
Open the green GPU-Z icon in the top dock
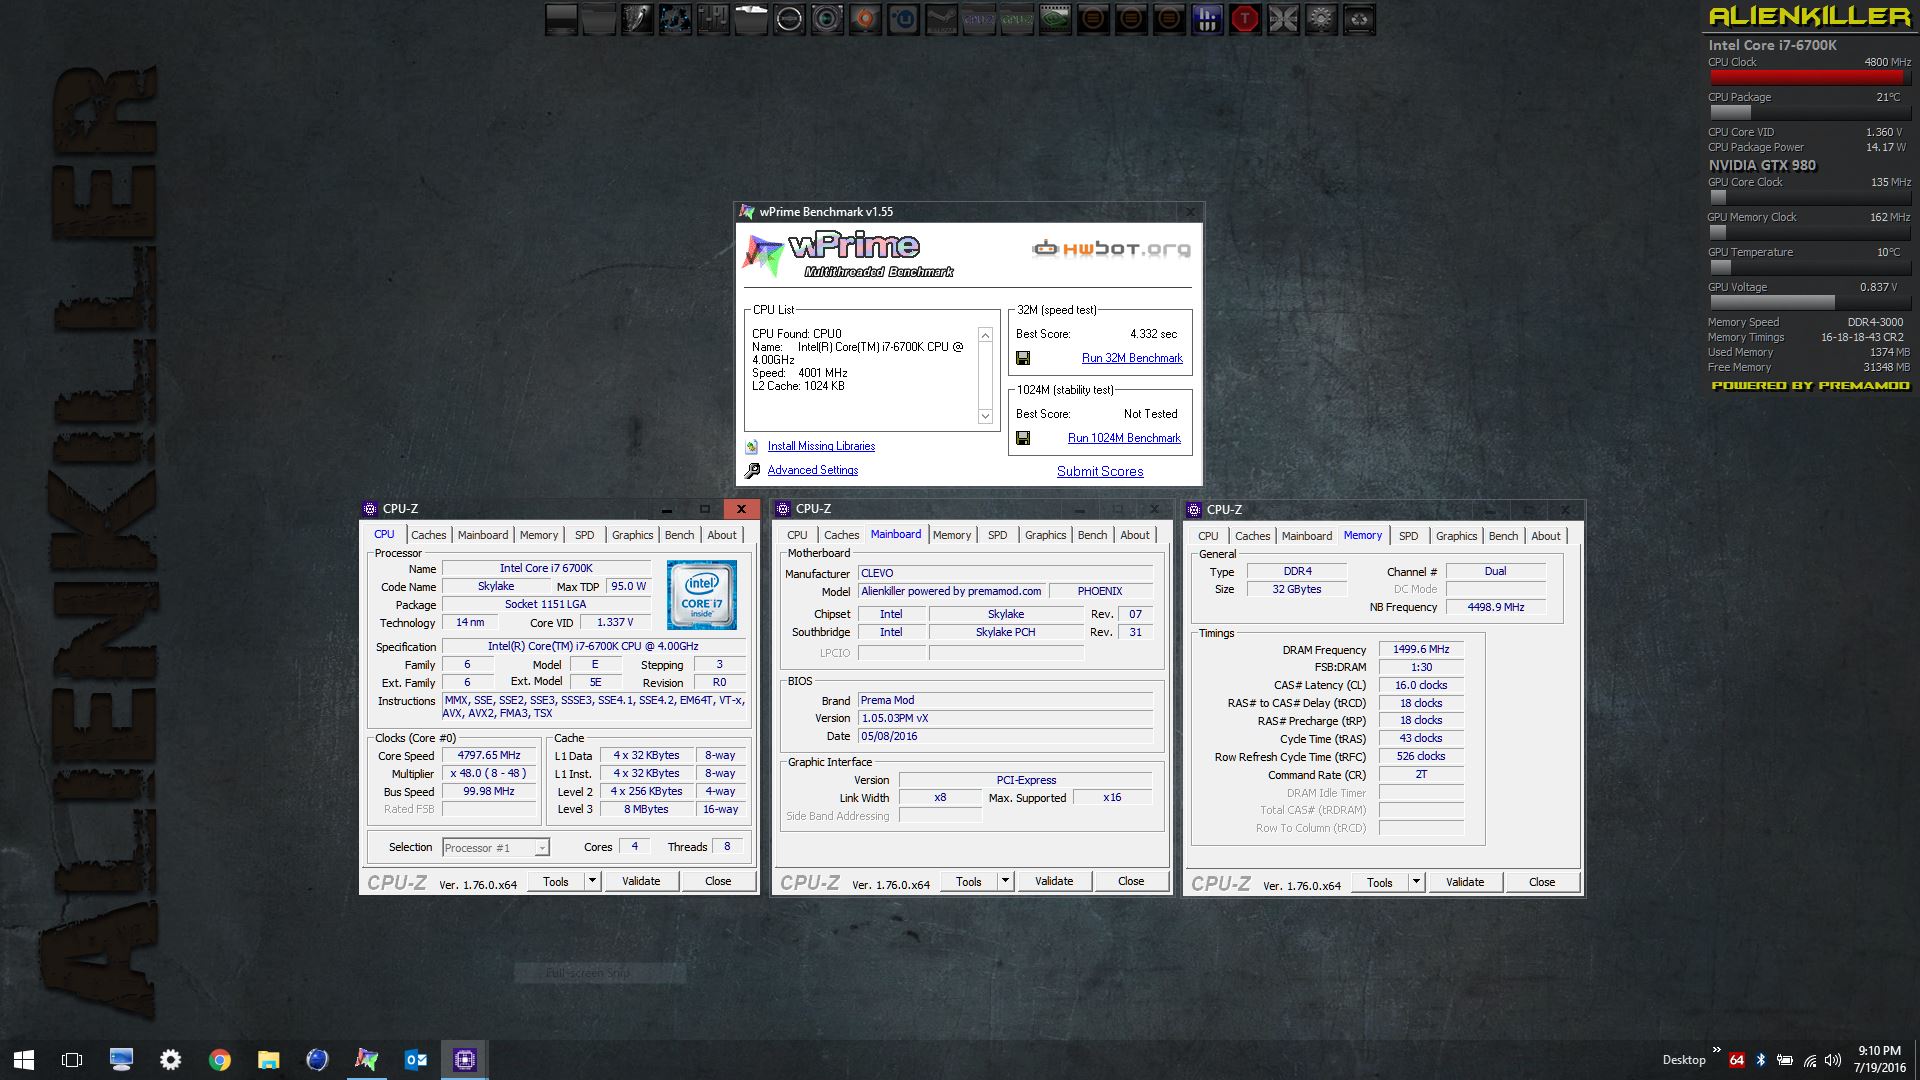point(1017,19)
